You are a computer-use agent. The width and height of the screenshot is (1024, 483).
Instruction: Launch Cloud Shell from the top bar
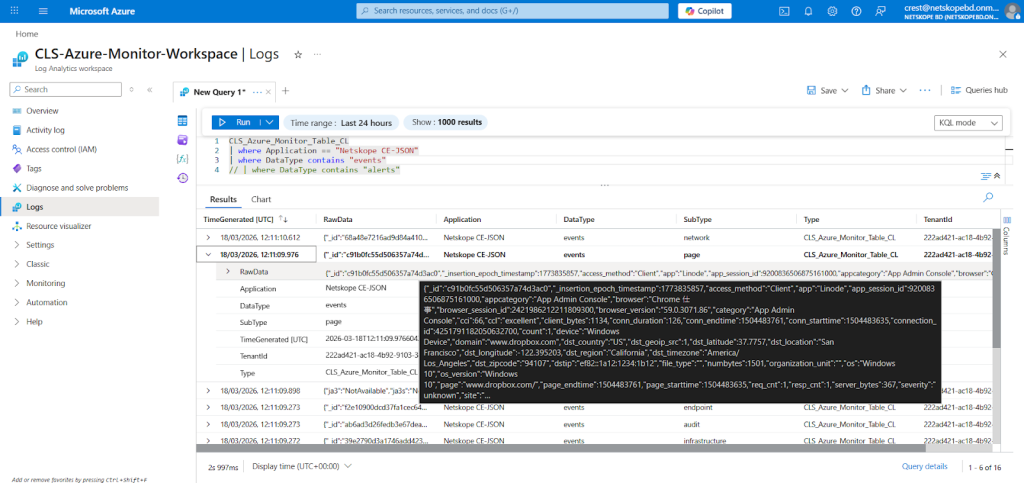tap(785, 11)
